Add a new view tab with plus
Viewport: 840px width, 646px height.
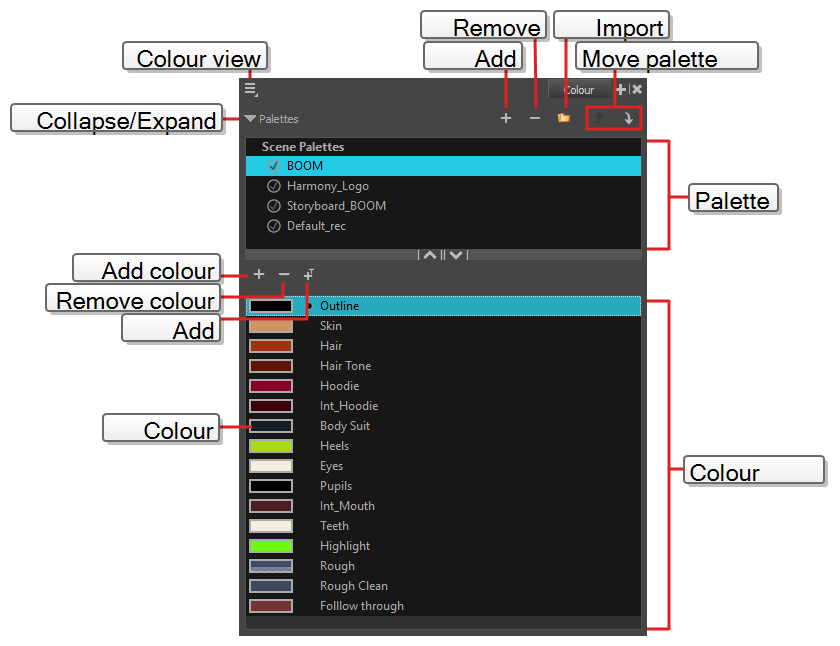(621, 89)
